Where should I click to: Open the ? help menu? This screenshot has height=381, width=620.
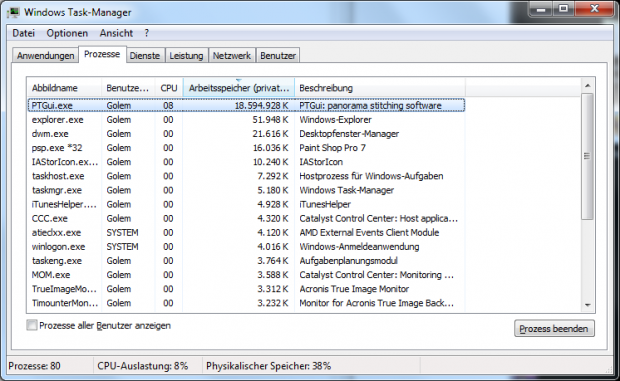pyautogui.click(x=147, y=33)
